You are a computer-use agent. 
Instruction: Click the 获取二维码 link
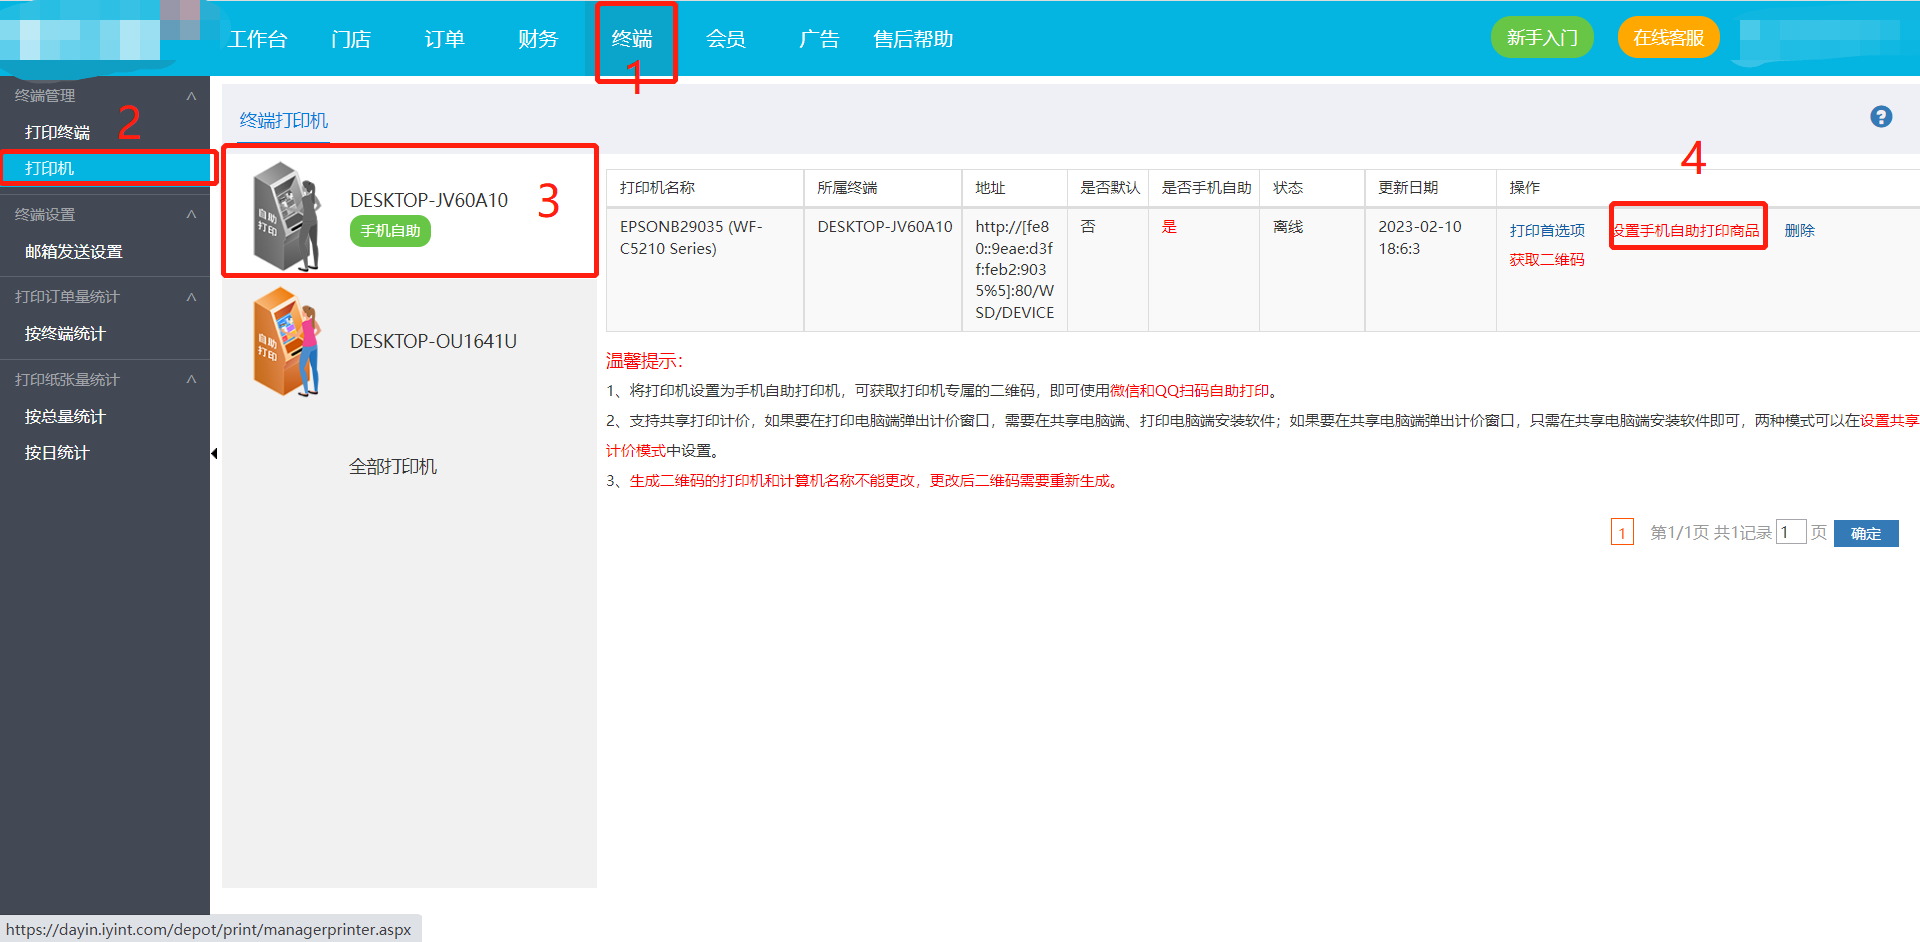(1547, 260)
